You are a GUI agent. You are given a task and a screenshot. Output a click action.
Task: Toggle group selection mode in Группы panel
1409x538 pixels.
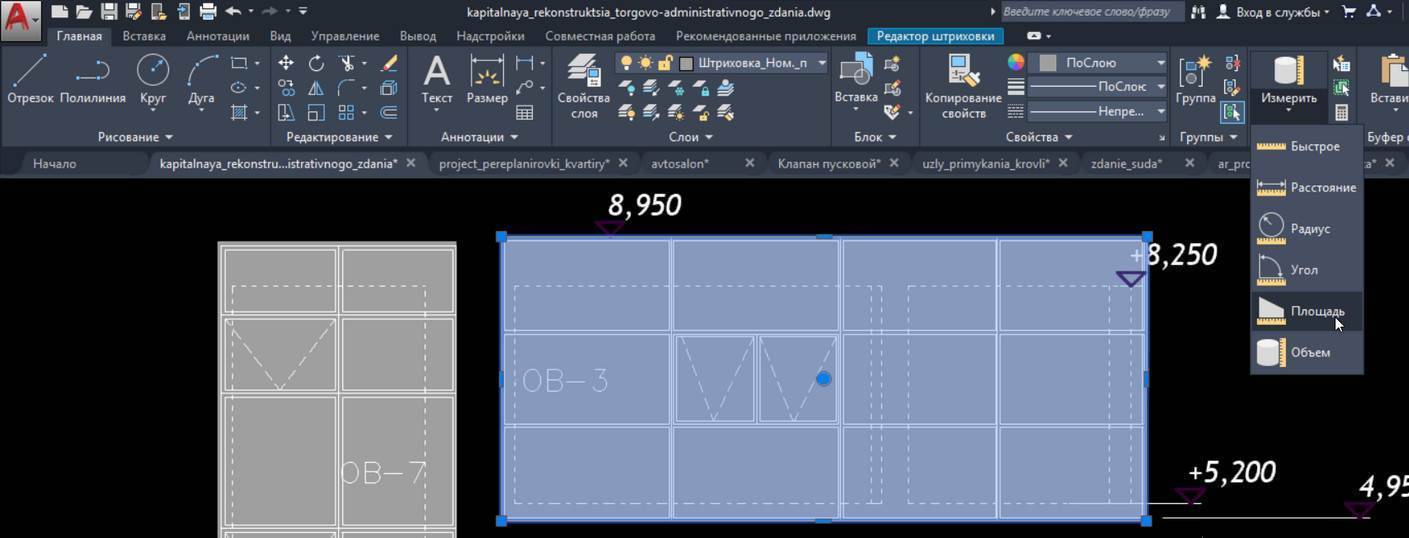(1232, 111)
